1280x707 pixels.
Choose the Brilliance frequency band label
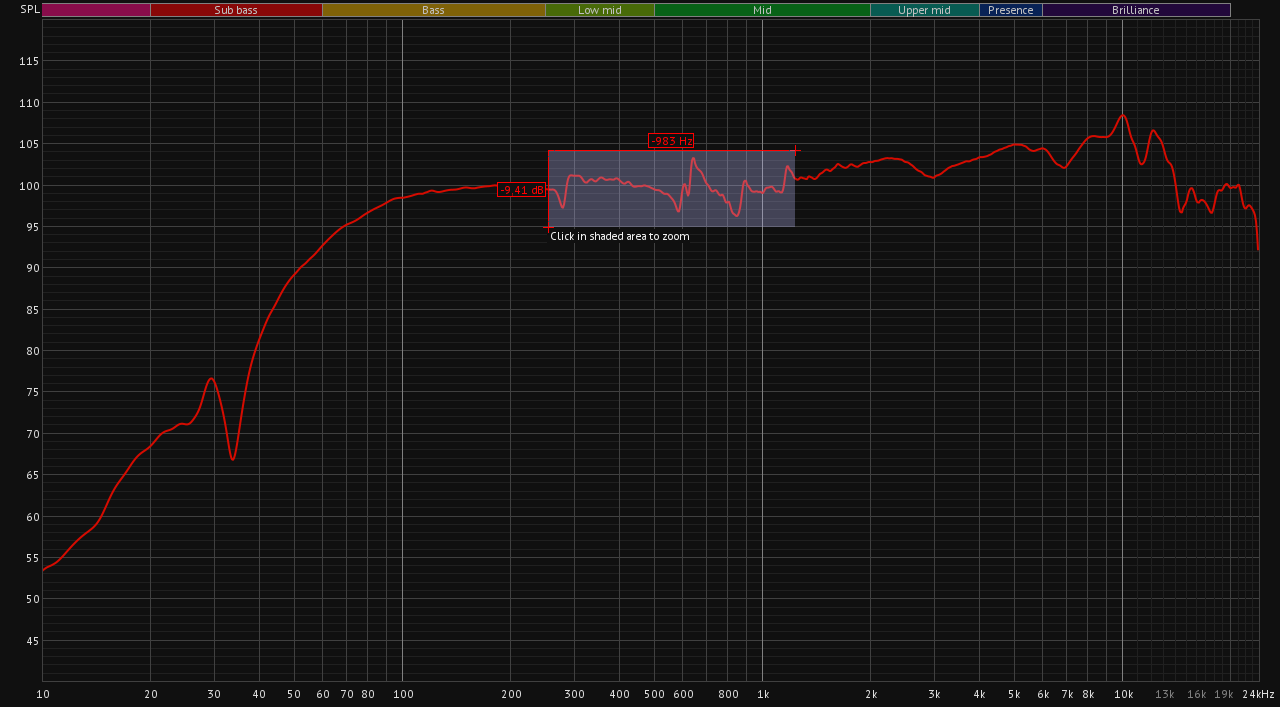coord(1136,10)
